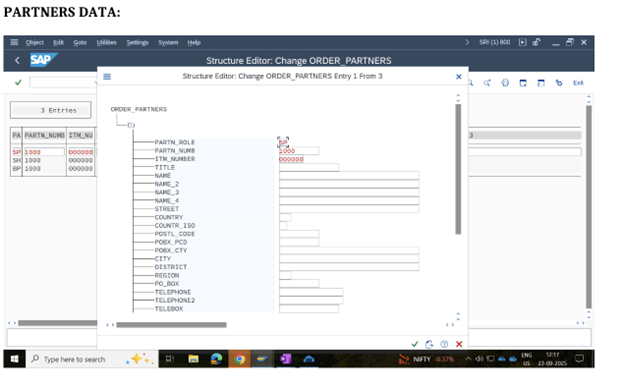
Task: Select the BP row in entries table
Action: click(x=53, y=168)
